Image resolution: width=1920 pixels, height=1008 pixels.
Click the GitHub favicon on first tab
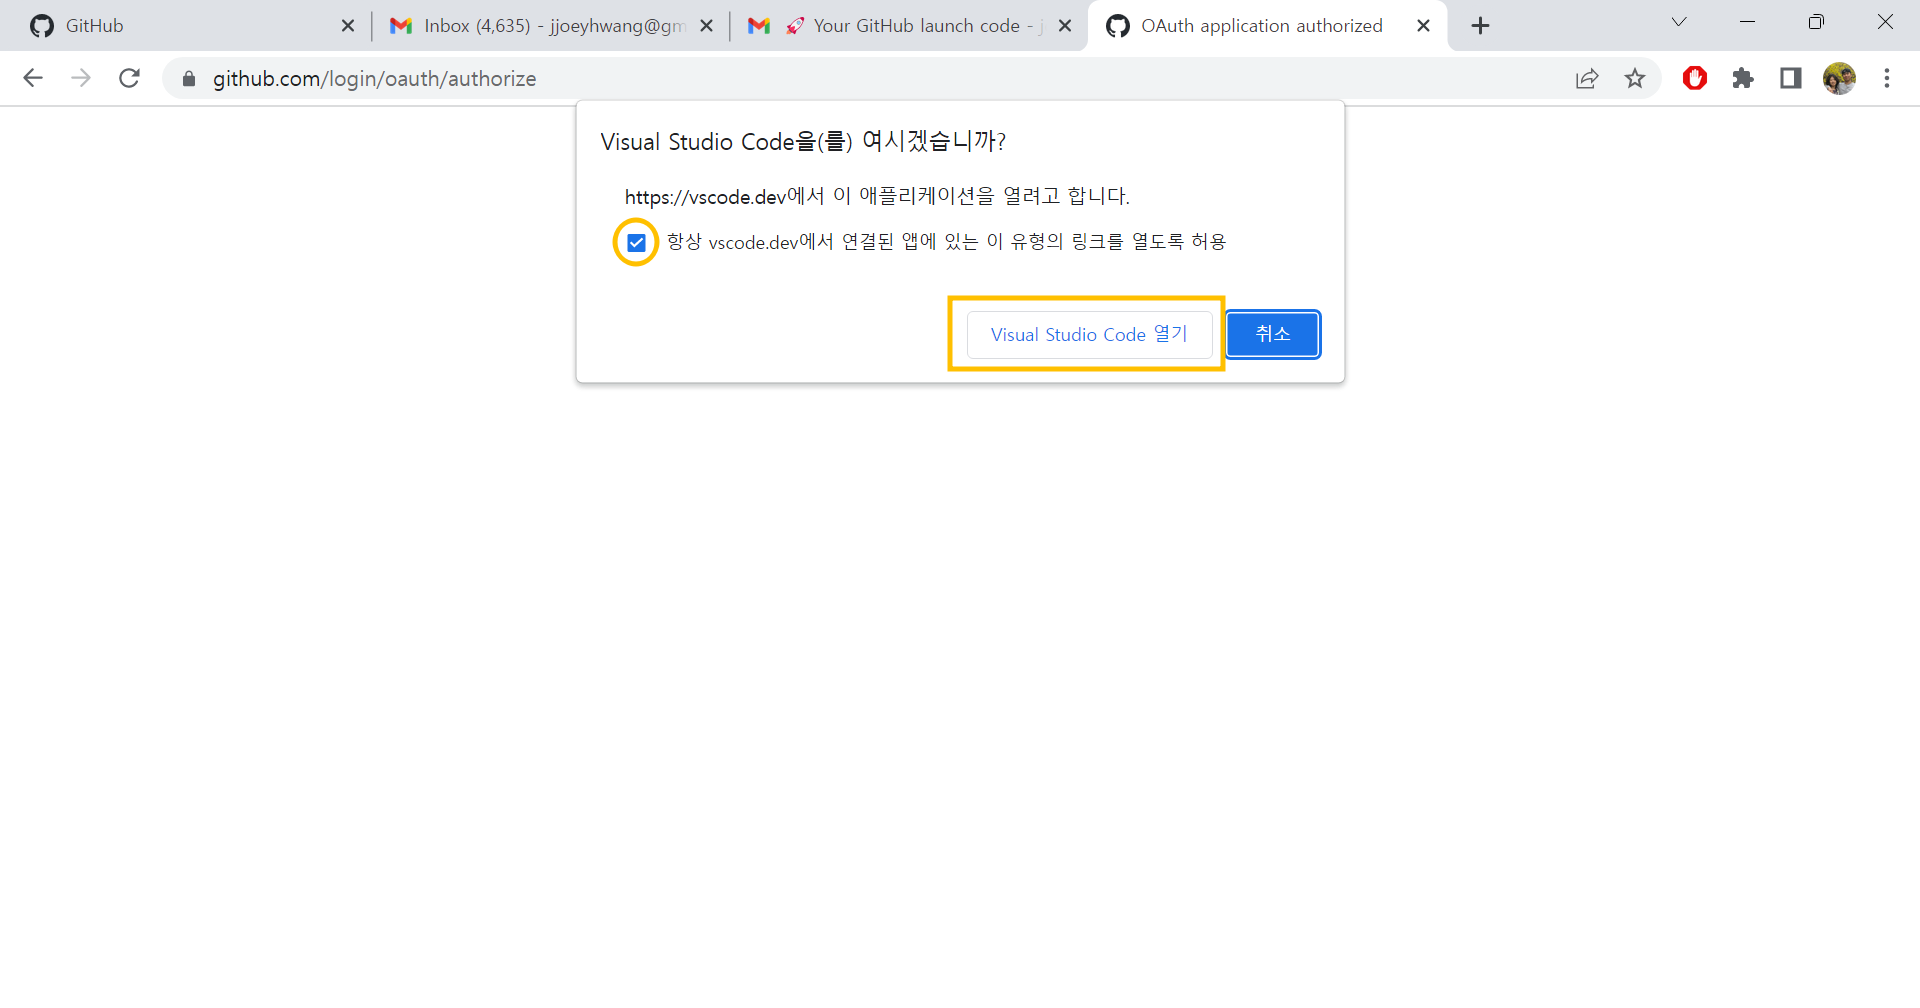[x=41, y=26]
